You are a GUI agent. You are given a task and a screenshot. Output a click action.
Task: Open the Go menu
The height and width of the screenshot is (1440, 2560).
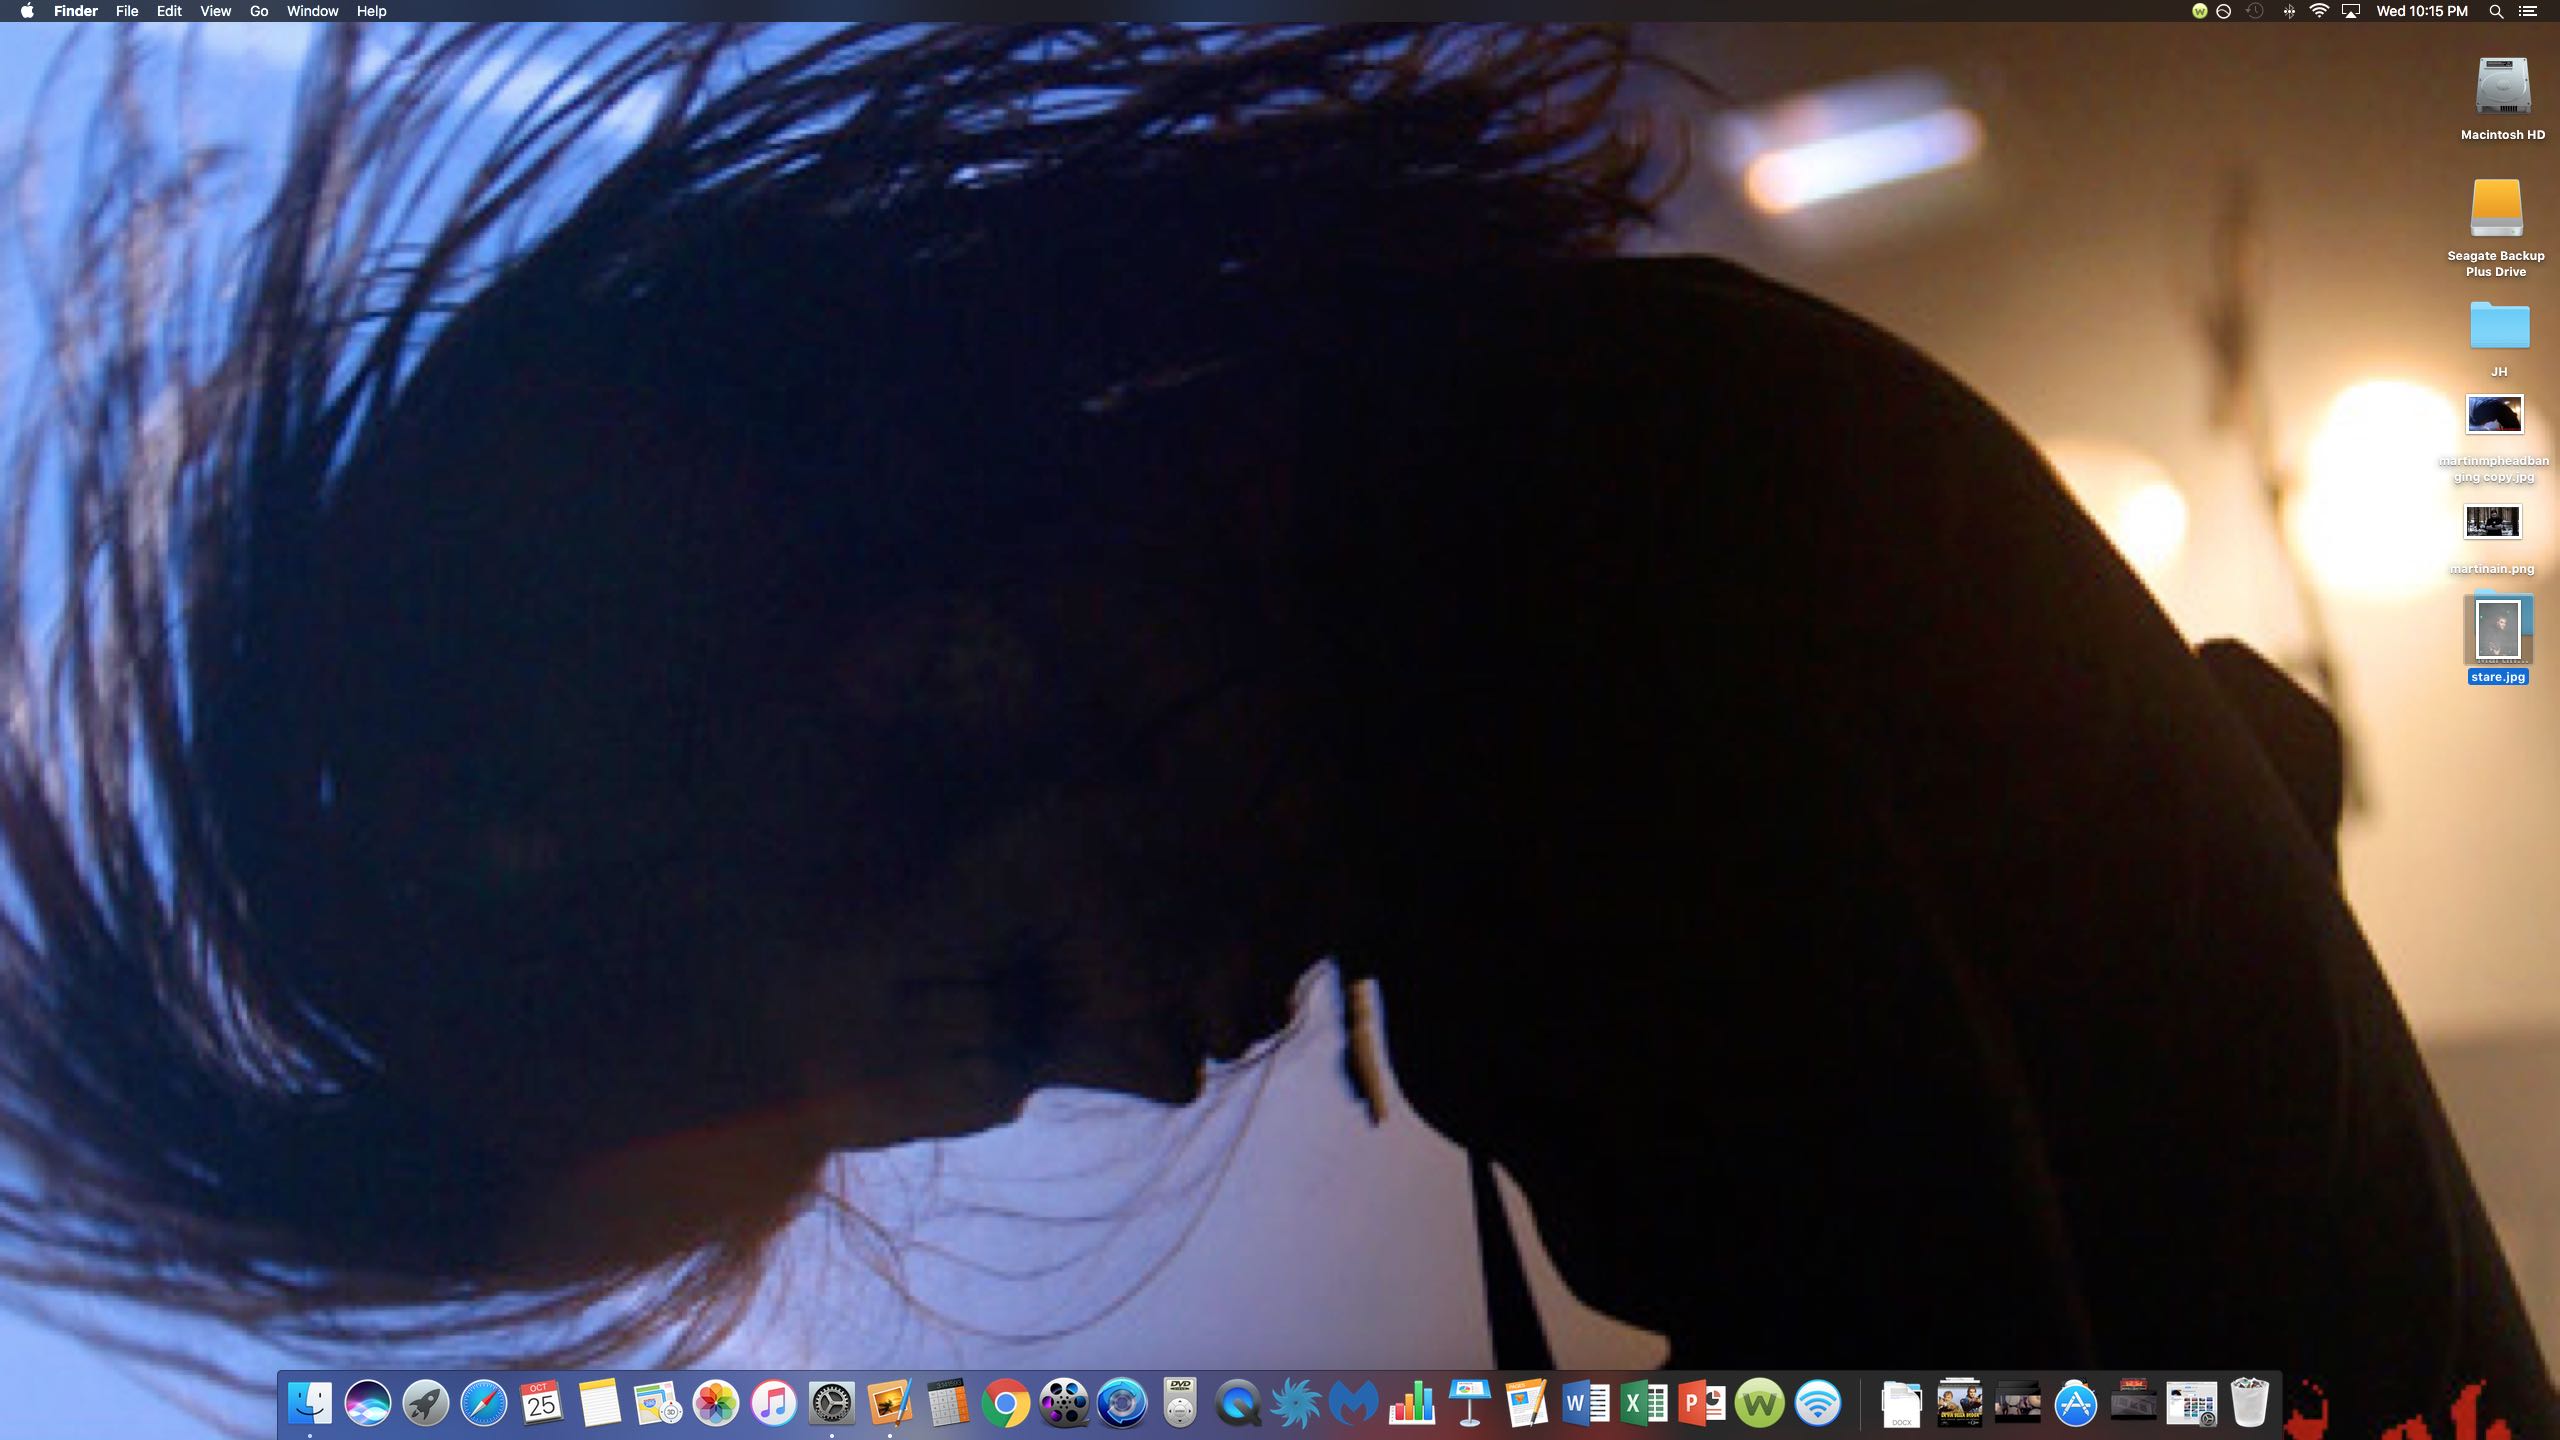point(259,11)
